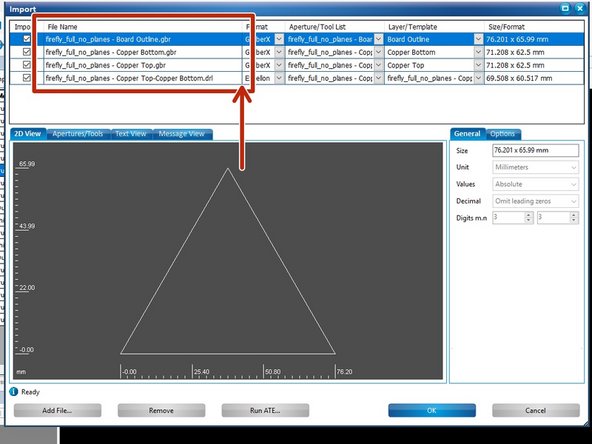Open the Text View tab
Viewport: 592px width, 444px height.
[131, 134]
